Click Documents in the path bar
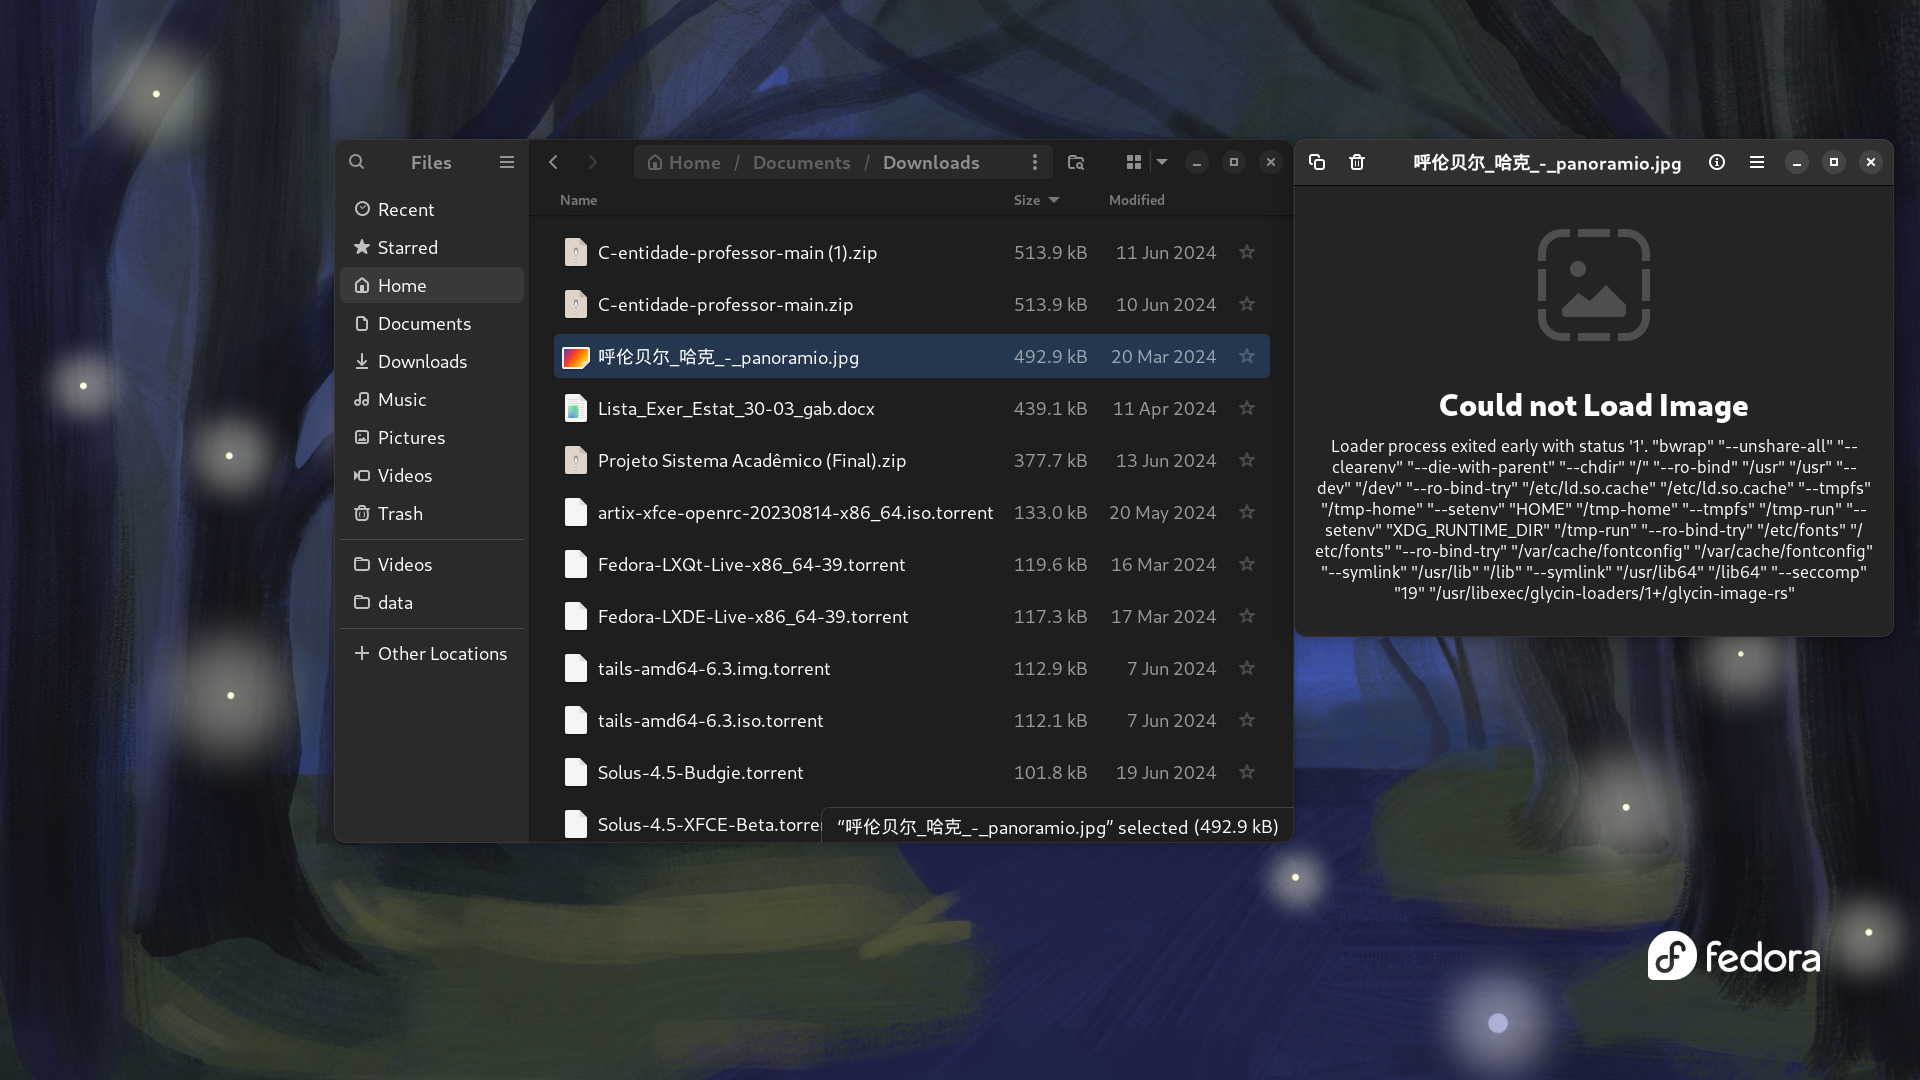Screen dimensions: 1920x1080 801,163
